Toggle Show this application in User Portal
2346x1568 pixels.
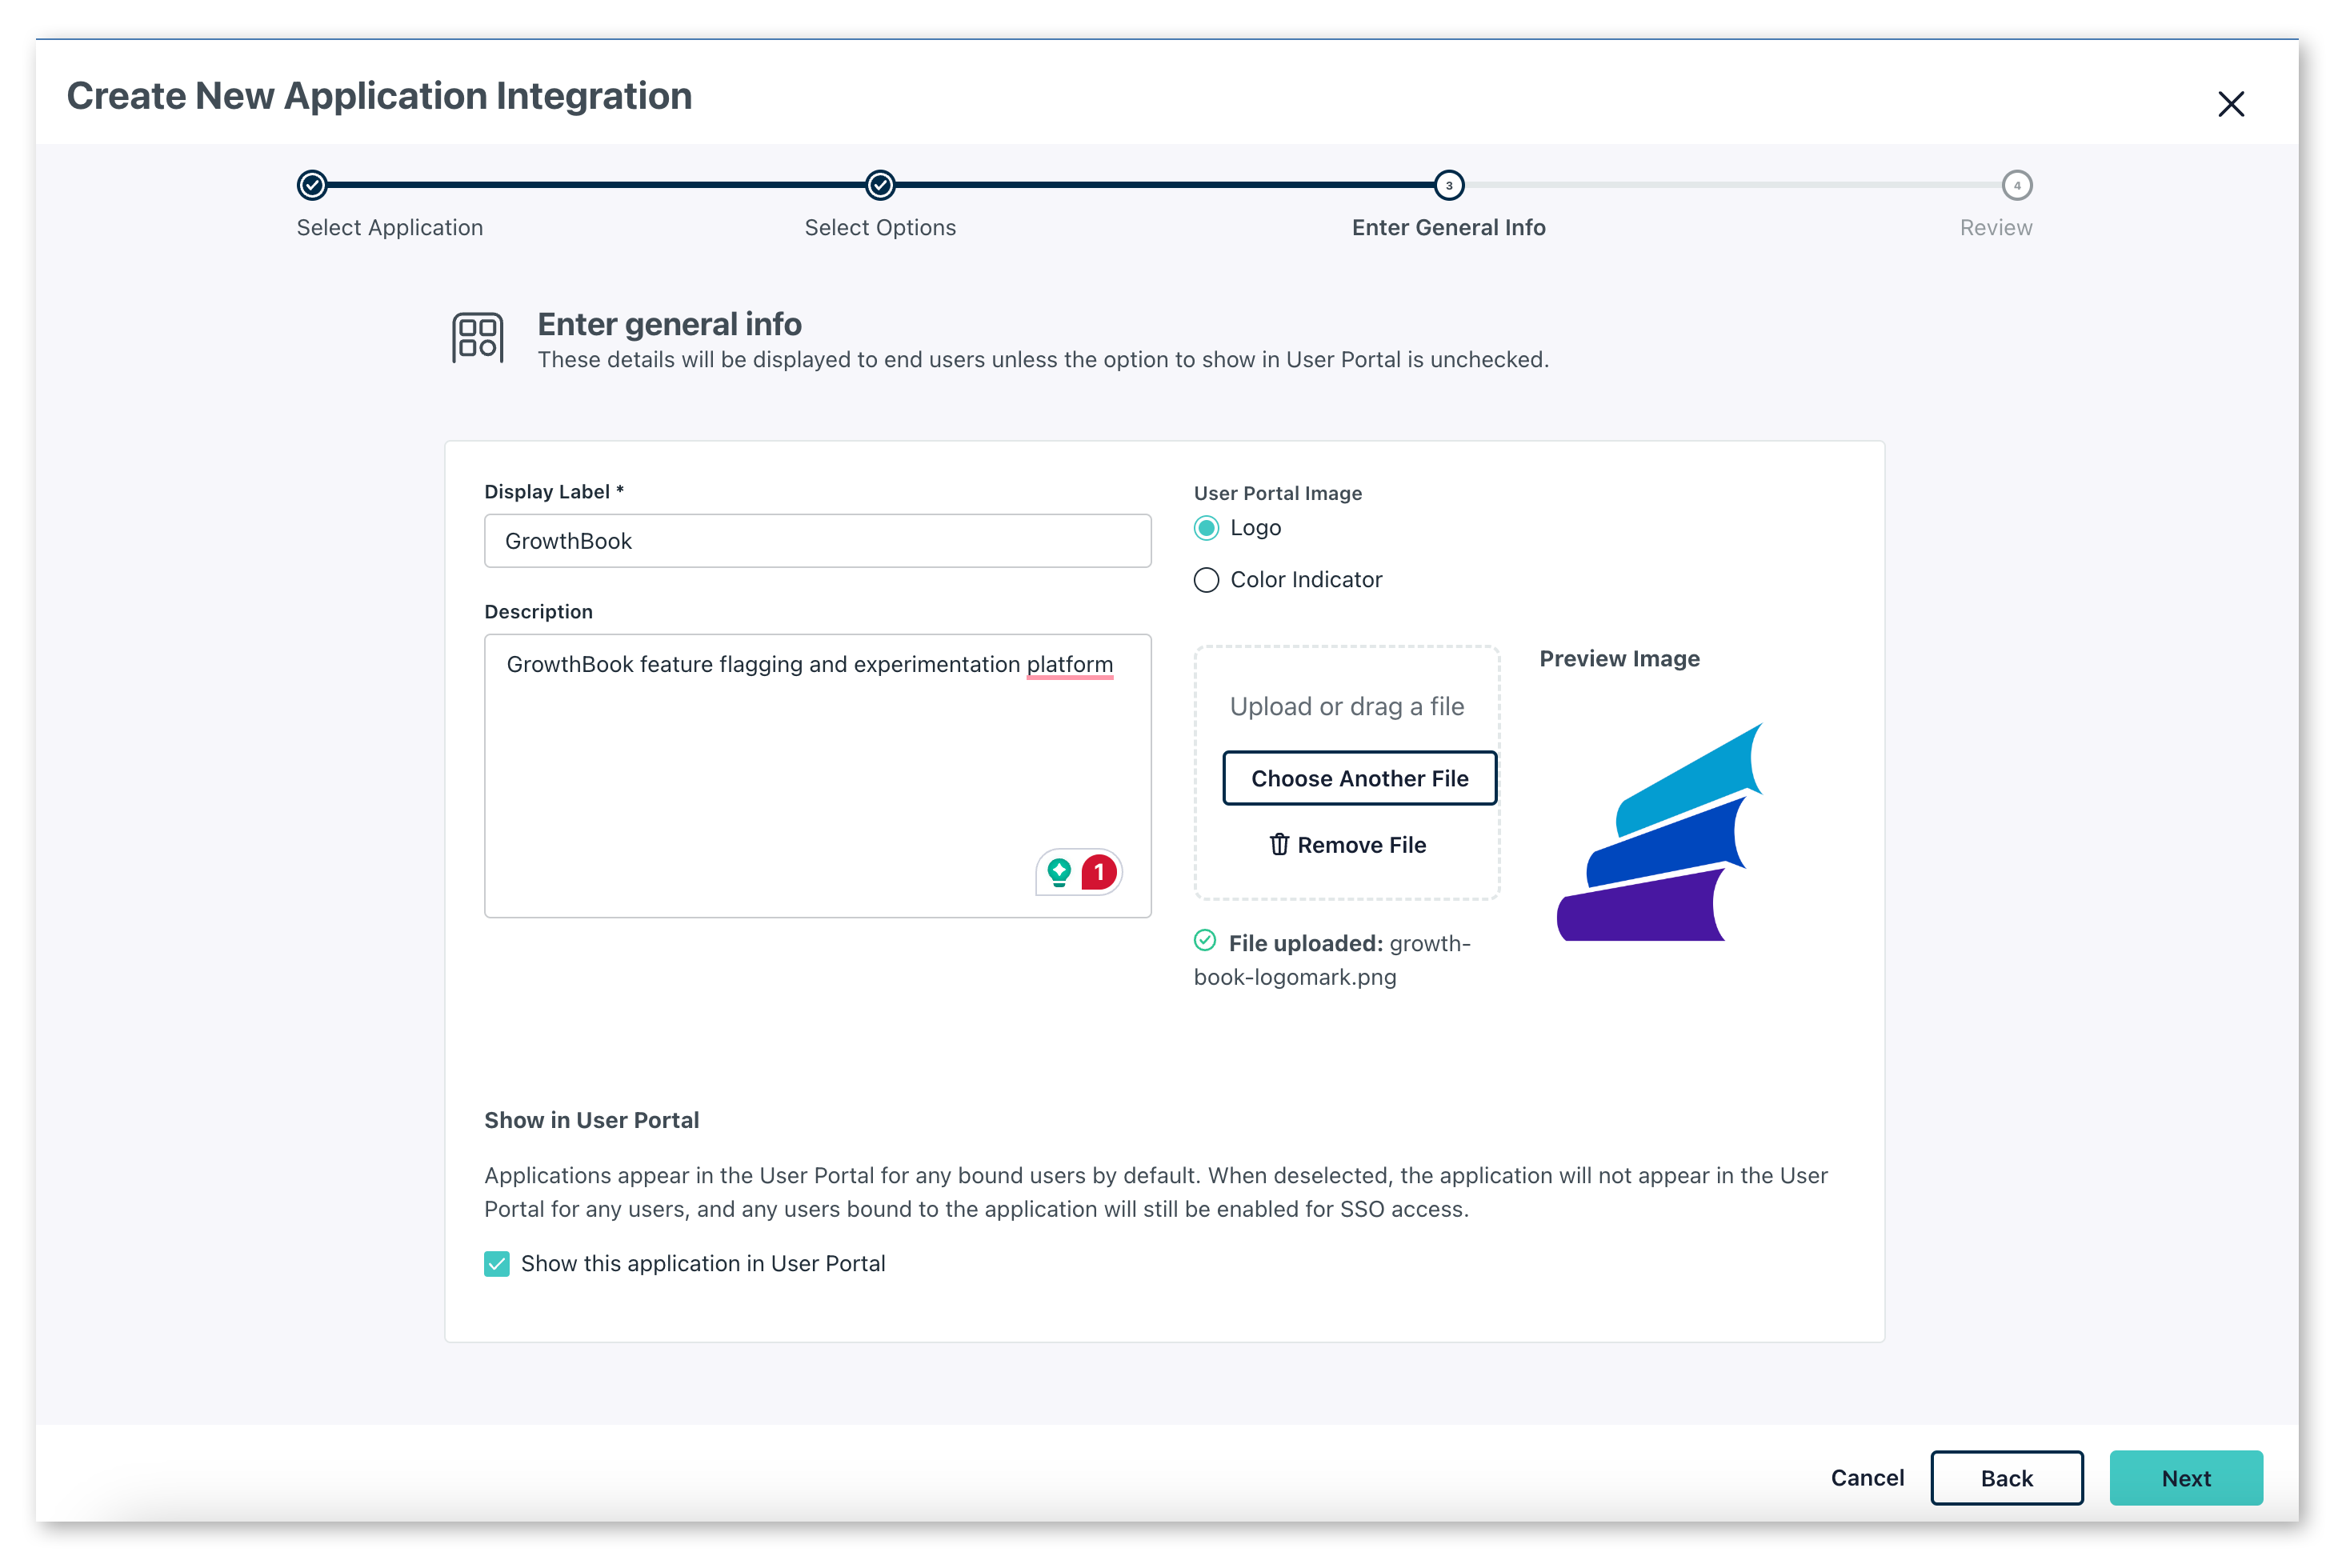click(497, 1263)
